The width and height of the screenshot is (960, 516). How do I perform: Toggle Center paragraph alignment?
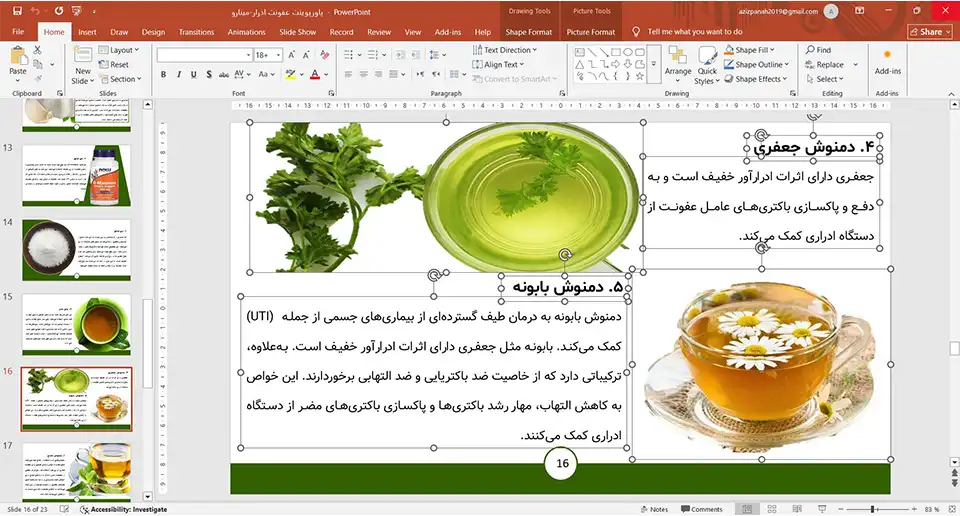(364, 75)
